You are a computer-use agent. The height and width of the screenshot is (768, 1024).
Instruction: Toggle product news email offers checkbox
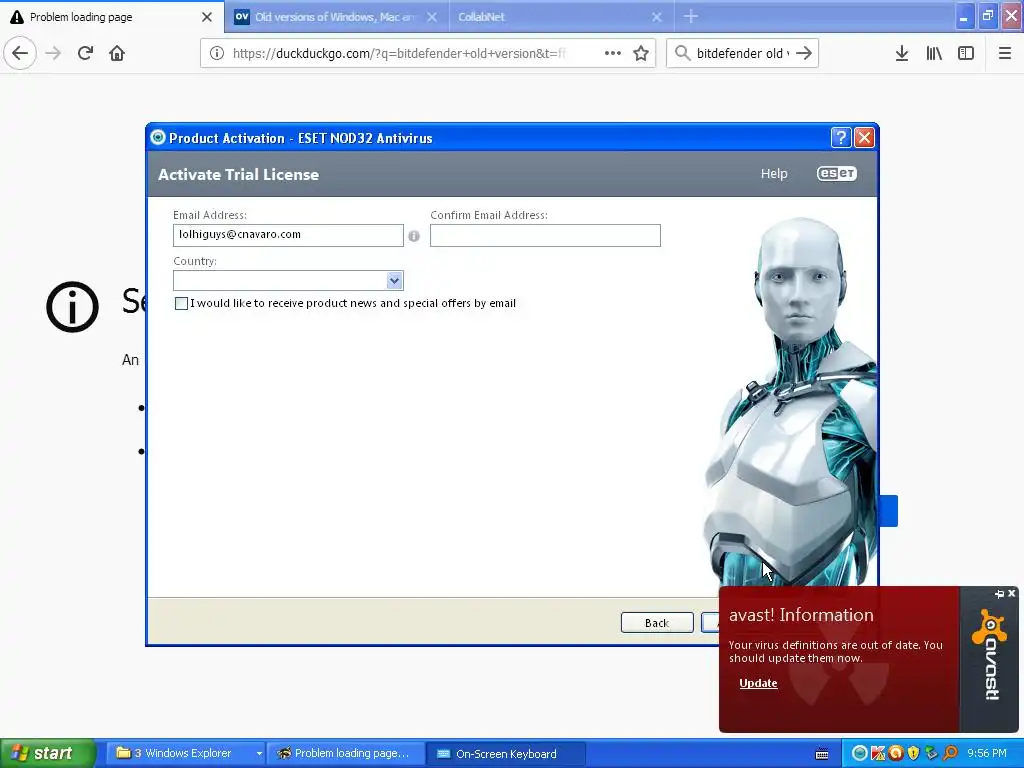point(182,303)
